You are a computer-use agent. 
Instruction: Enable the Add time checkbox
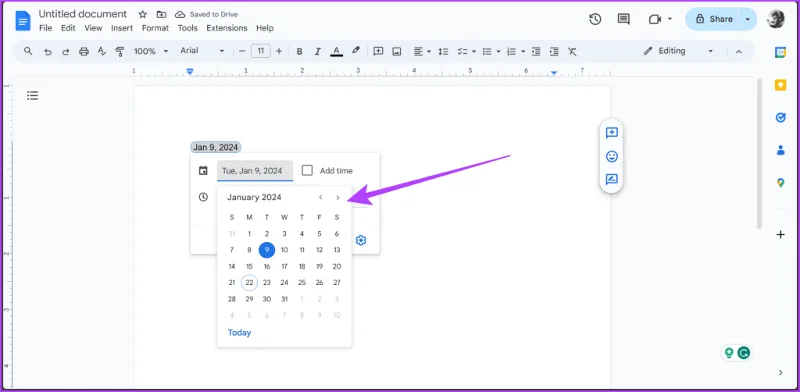click(307, 170)
